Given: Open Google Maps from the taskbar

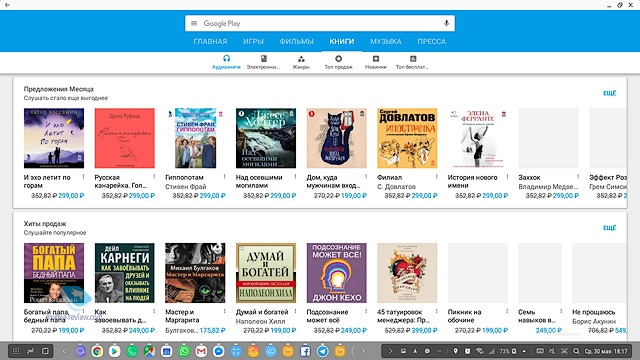Looking at the screenshot, I should (149, 351).
